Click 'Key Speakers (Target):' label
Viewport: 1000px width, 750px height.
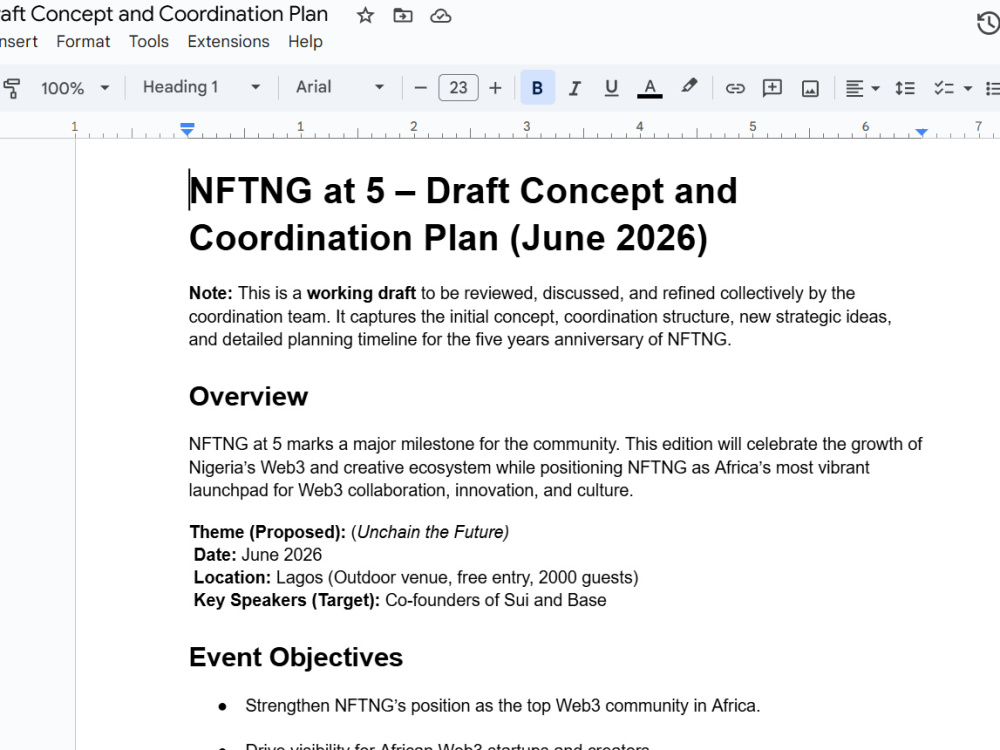(286, 601)
